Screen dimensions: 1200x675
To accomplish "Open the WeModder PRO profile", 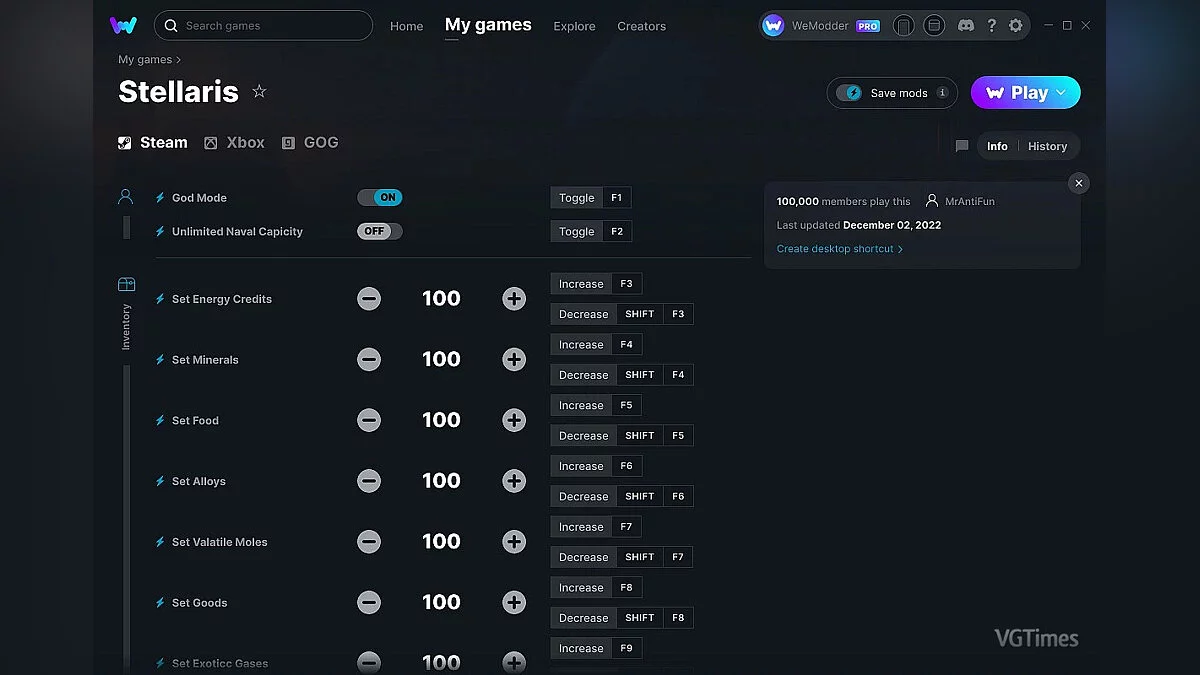I will 821,26.
